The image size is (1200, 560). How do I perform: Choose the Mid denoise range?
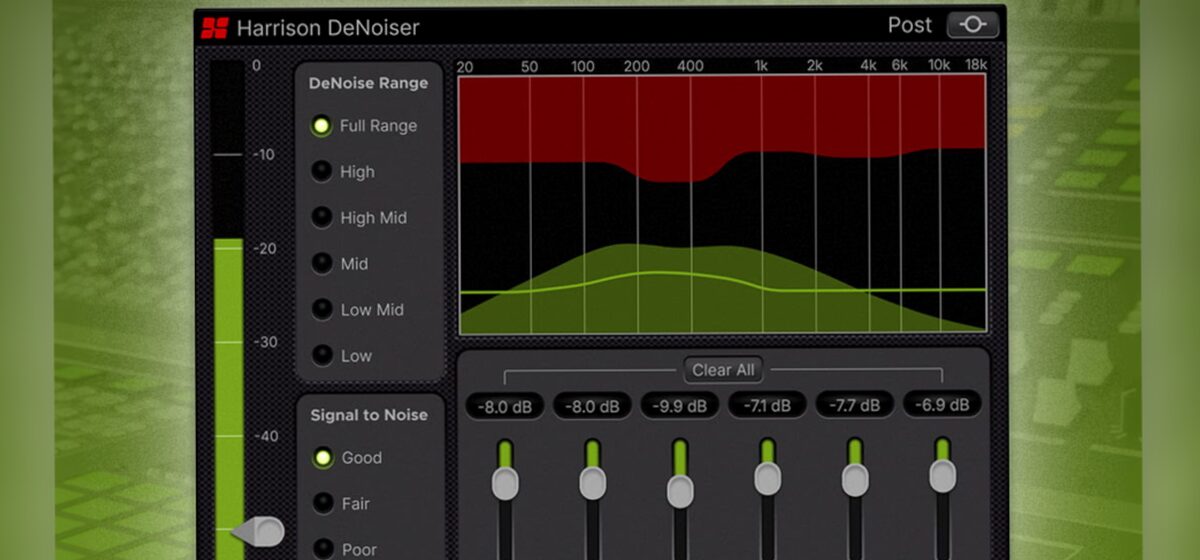(x=341, y=264)
